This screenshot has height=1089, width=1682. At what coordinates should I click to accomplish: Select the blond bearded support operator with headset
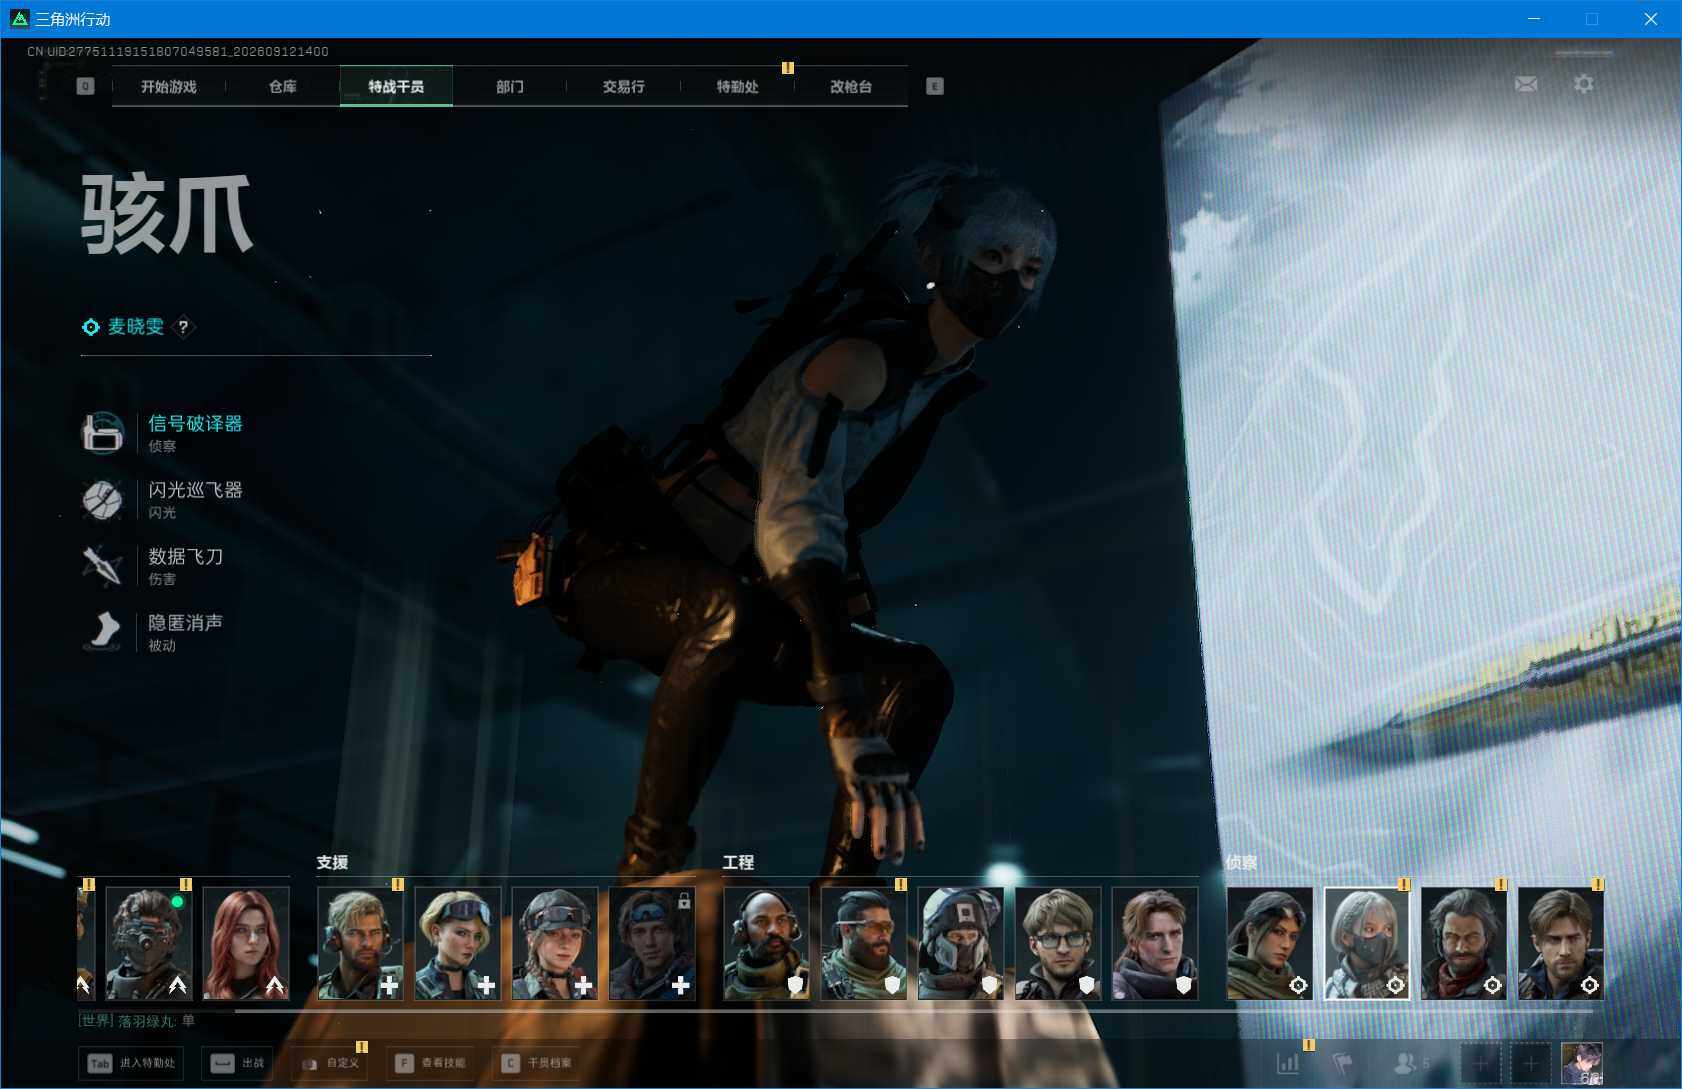point(360,943)
